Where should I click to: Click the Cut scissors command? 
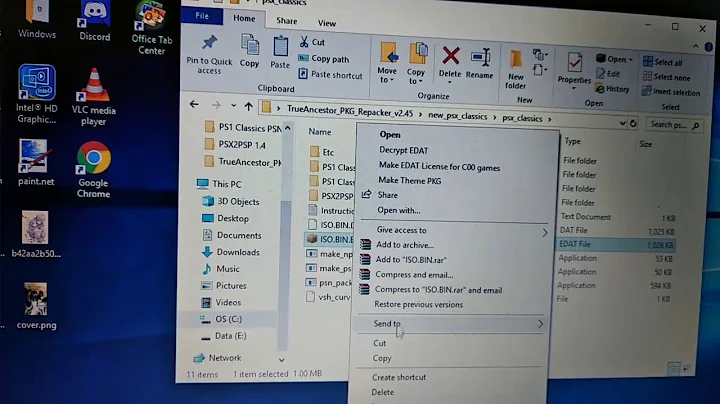[x=312, y=42]
